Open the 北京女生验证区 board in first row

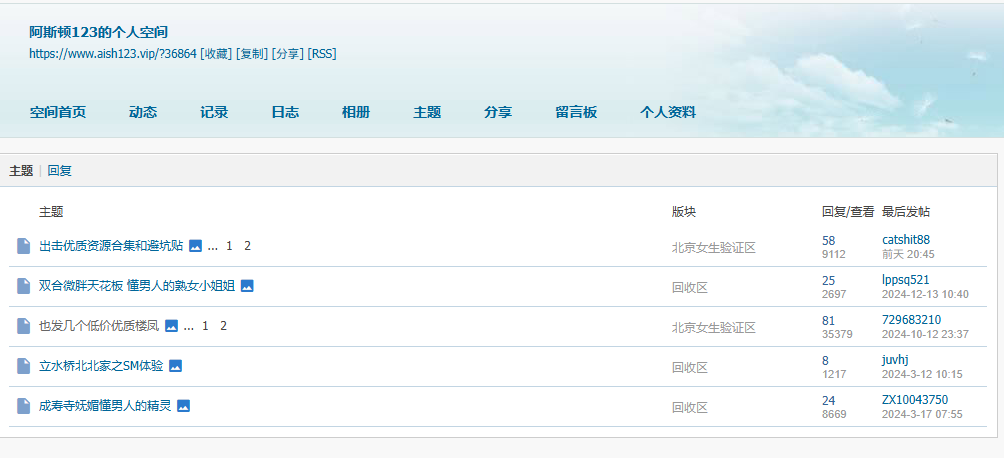point(713,247)
